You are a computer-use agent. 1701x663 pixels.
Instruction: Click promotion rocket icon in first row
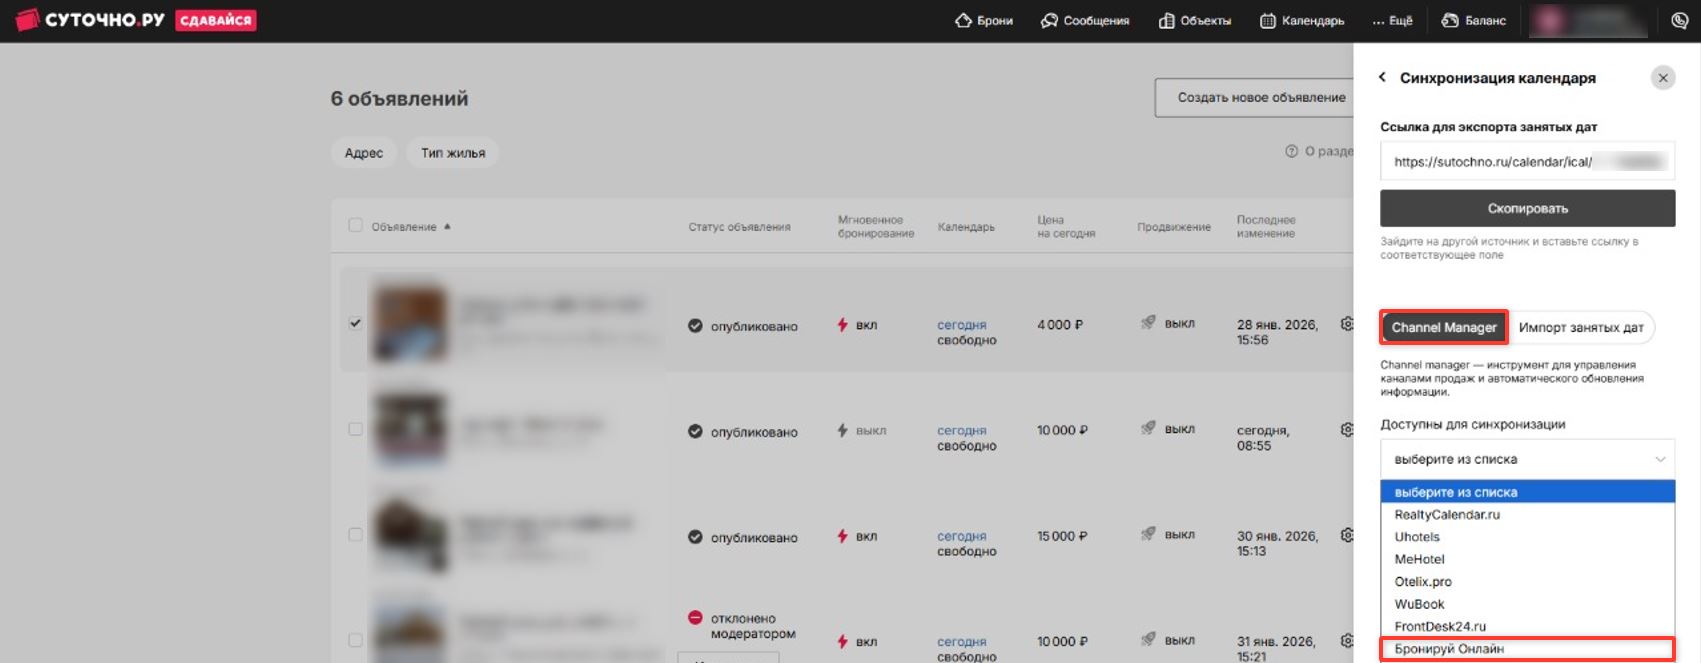point(1148,323)
